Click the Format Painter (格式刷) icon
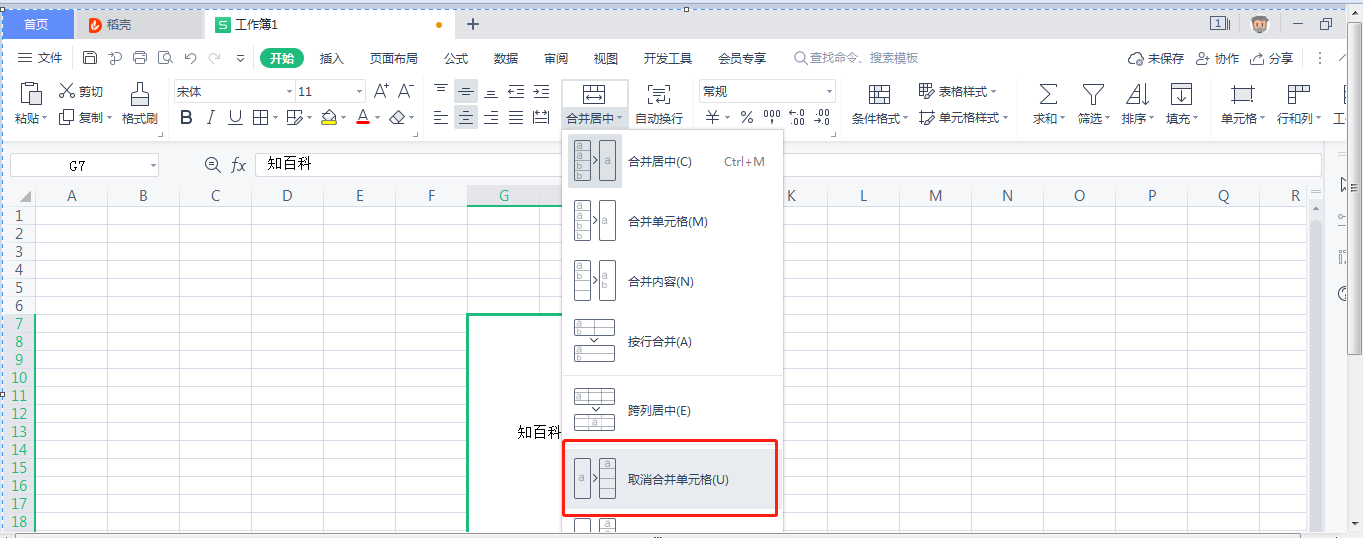Screen dimensions: 1363x538 point(140,95)
